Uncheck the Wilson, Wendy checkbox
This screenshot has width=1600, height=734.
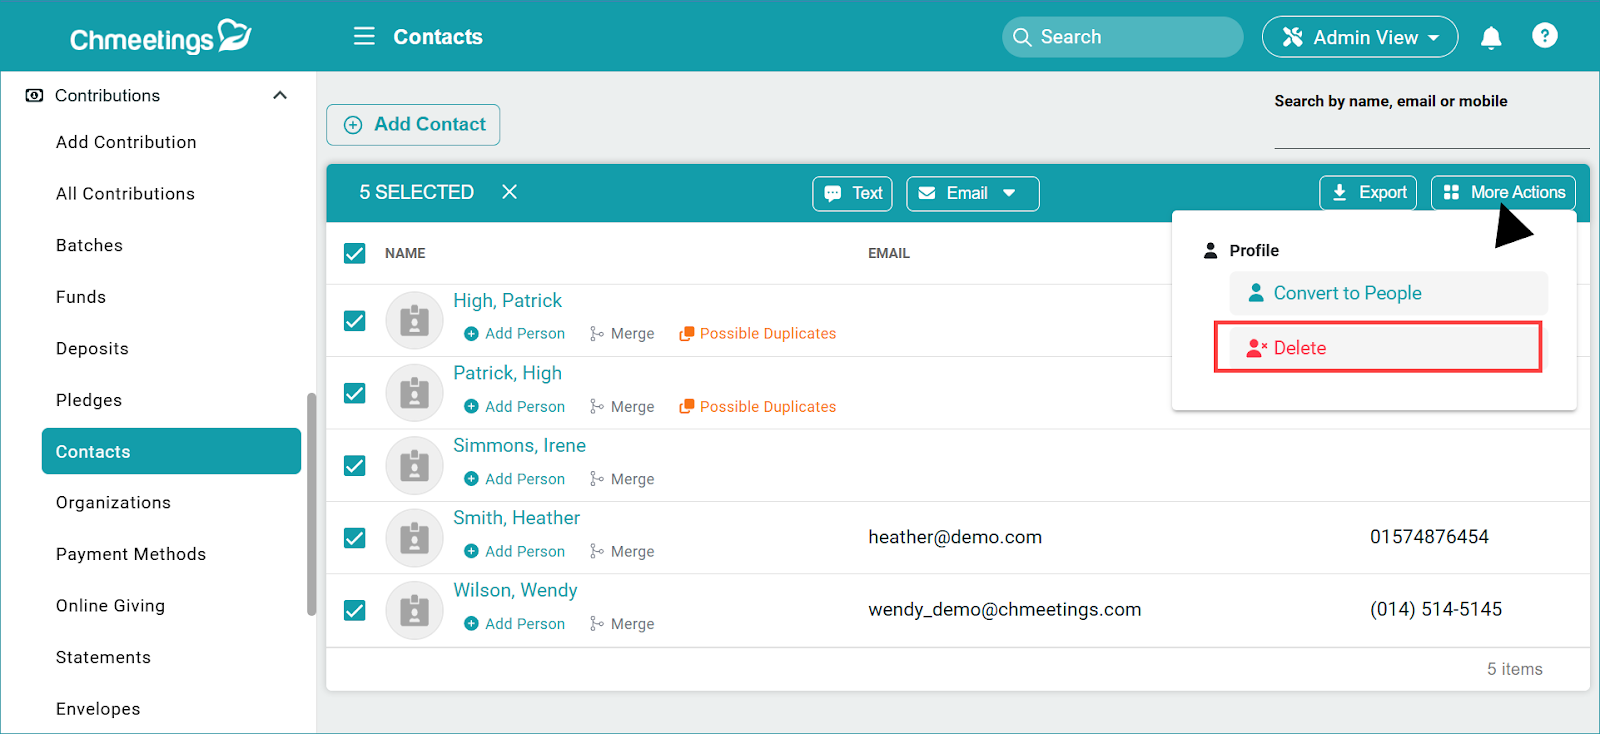355,610
